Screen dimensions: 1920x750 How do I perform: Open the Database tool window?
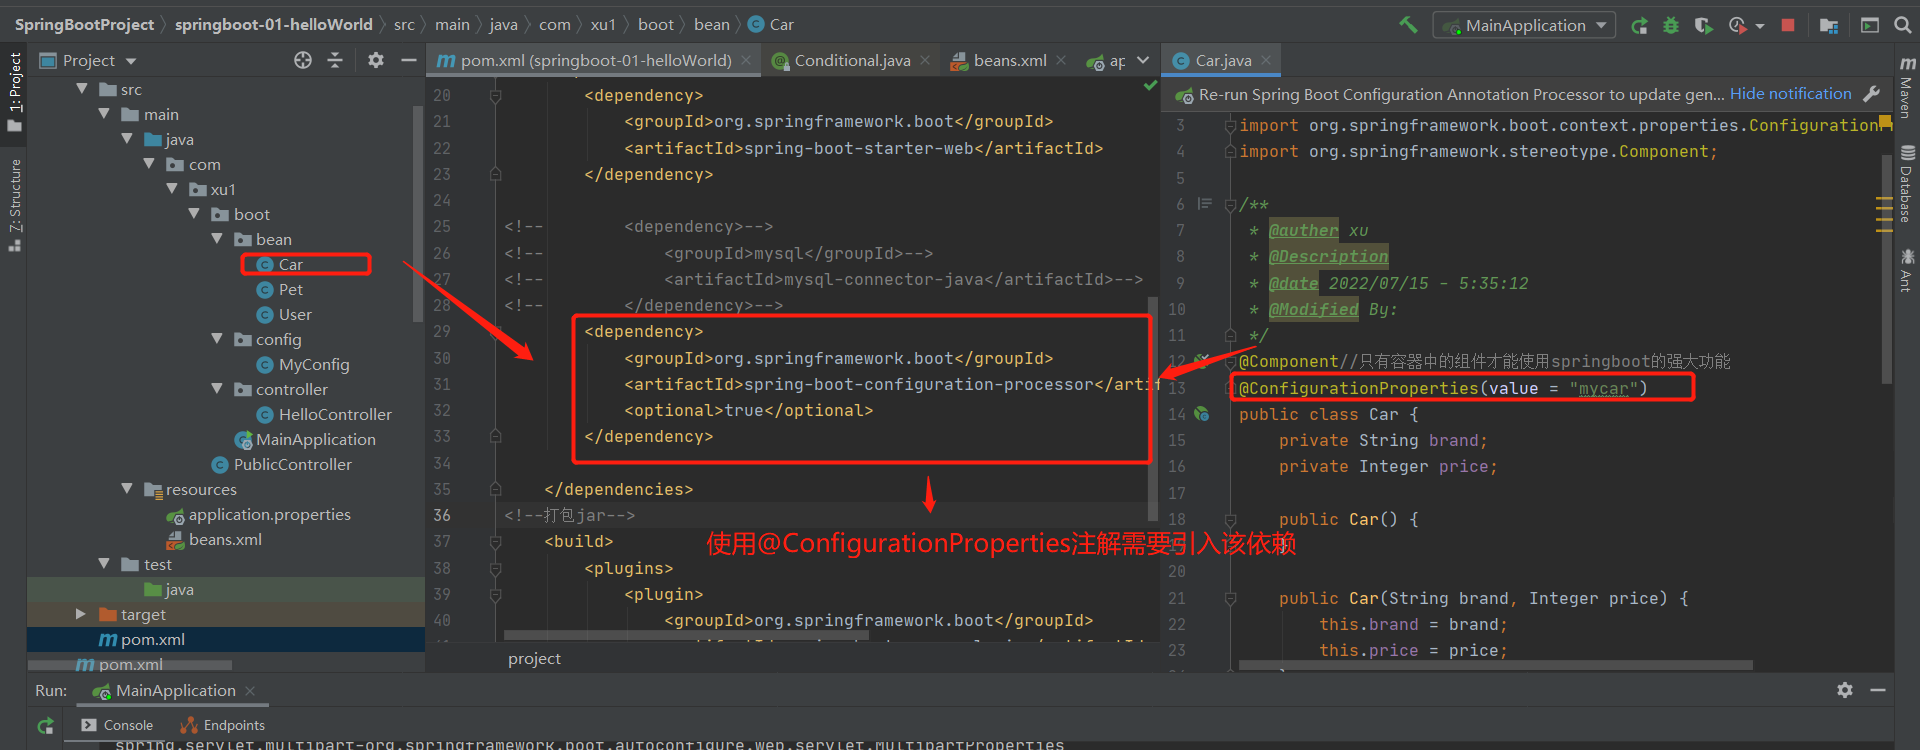1907,183
